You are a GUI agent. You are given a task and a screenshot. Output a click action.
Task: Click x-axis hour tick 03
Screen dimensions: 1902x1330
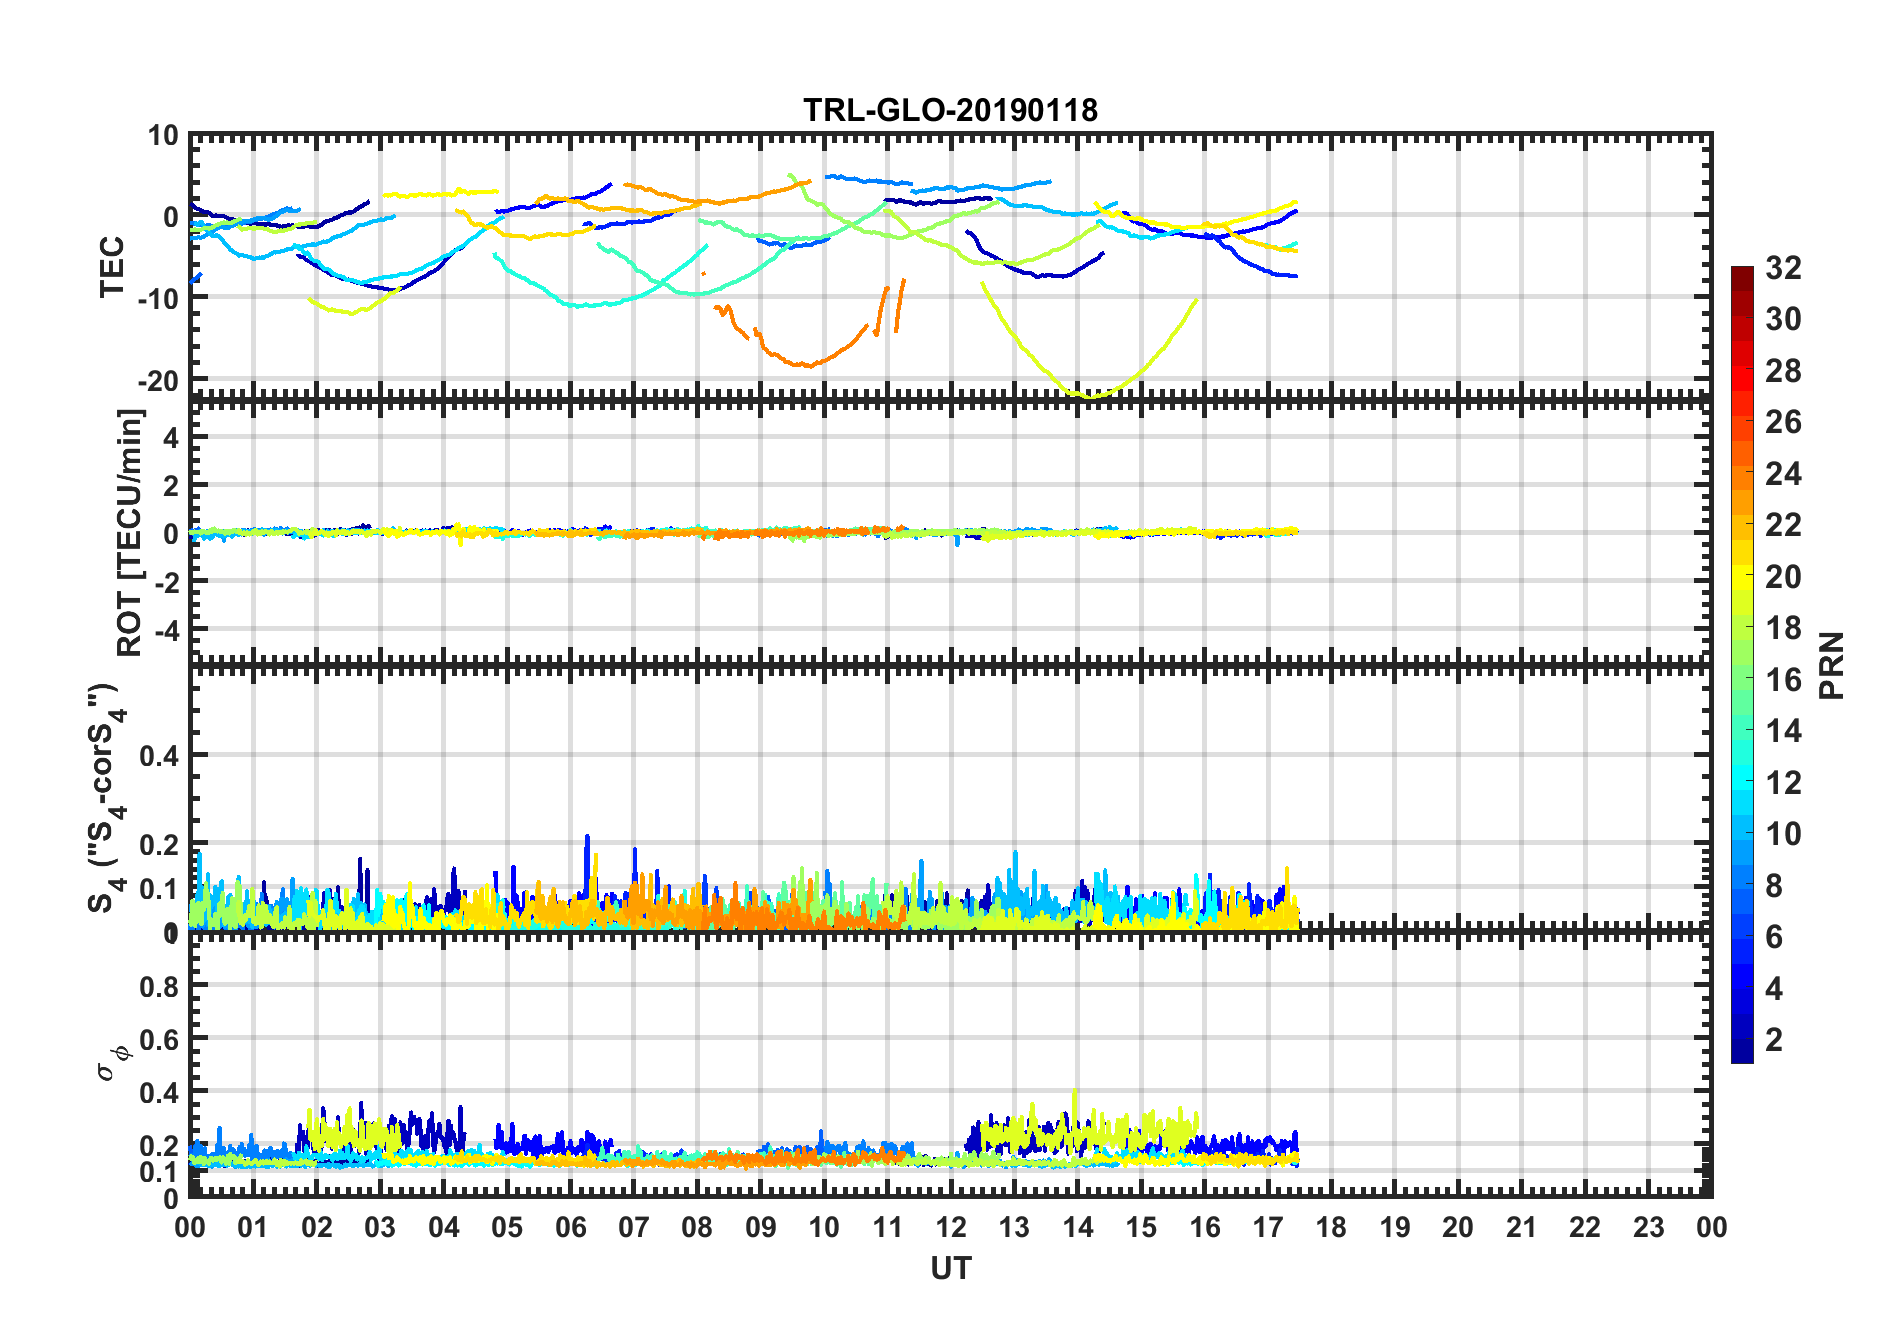coord(380,1227)
